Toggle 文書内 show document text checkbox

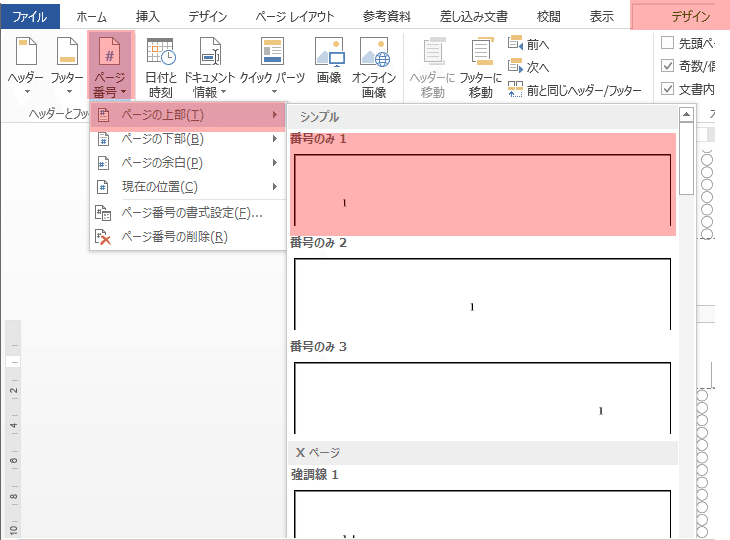[x=668, y=88]
